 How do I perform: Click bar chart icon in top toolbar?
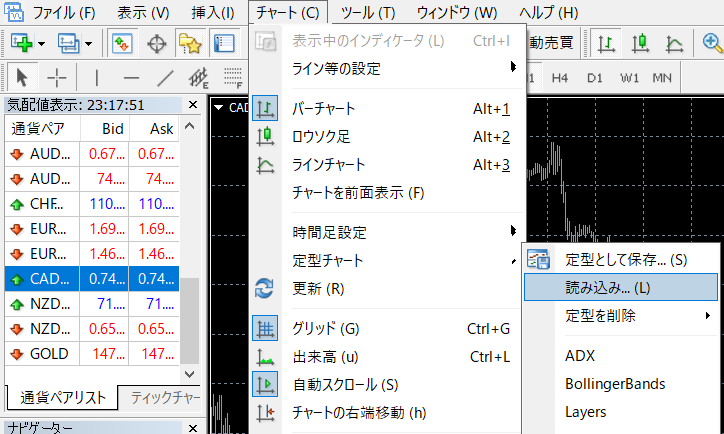click(x=606, y=43)
